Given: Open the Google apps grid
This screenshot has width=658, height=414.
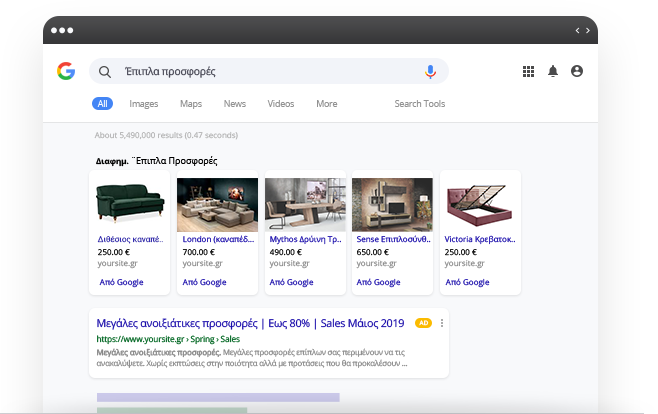Looking at the screenshot, I should (x=529, y=72).
